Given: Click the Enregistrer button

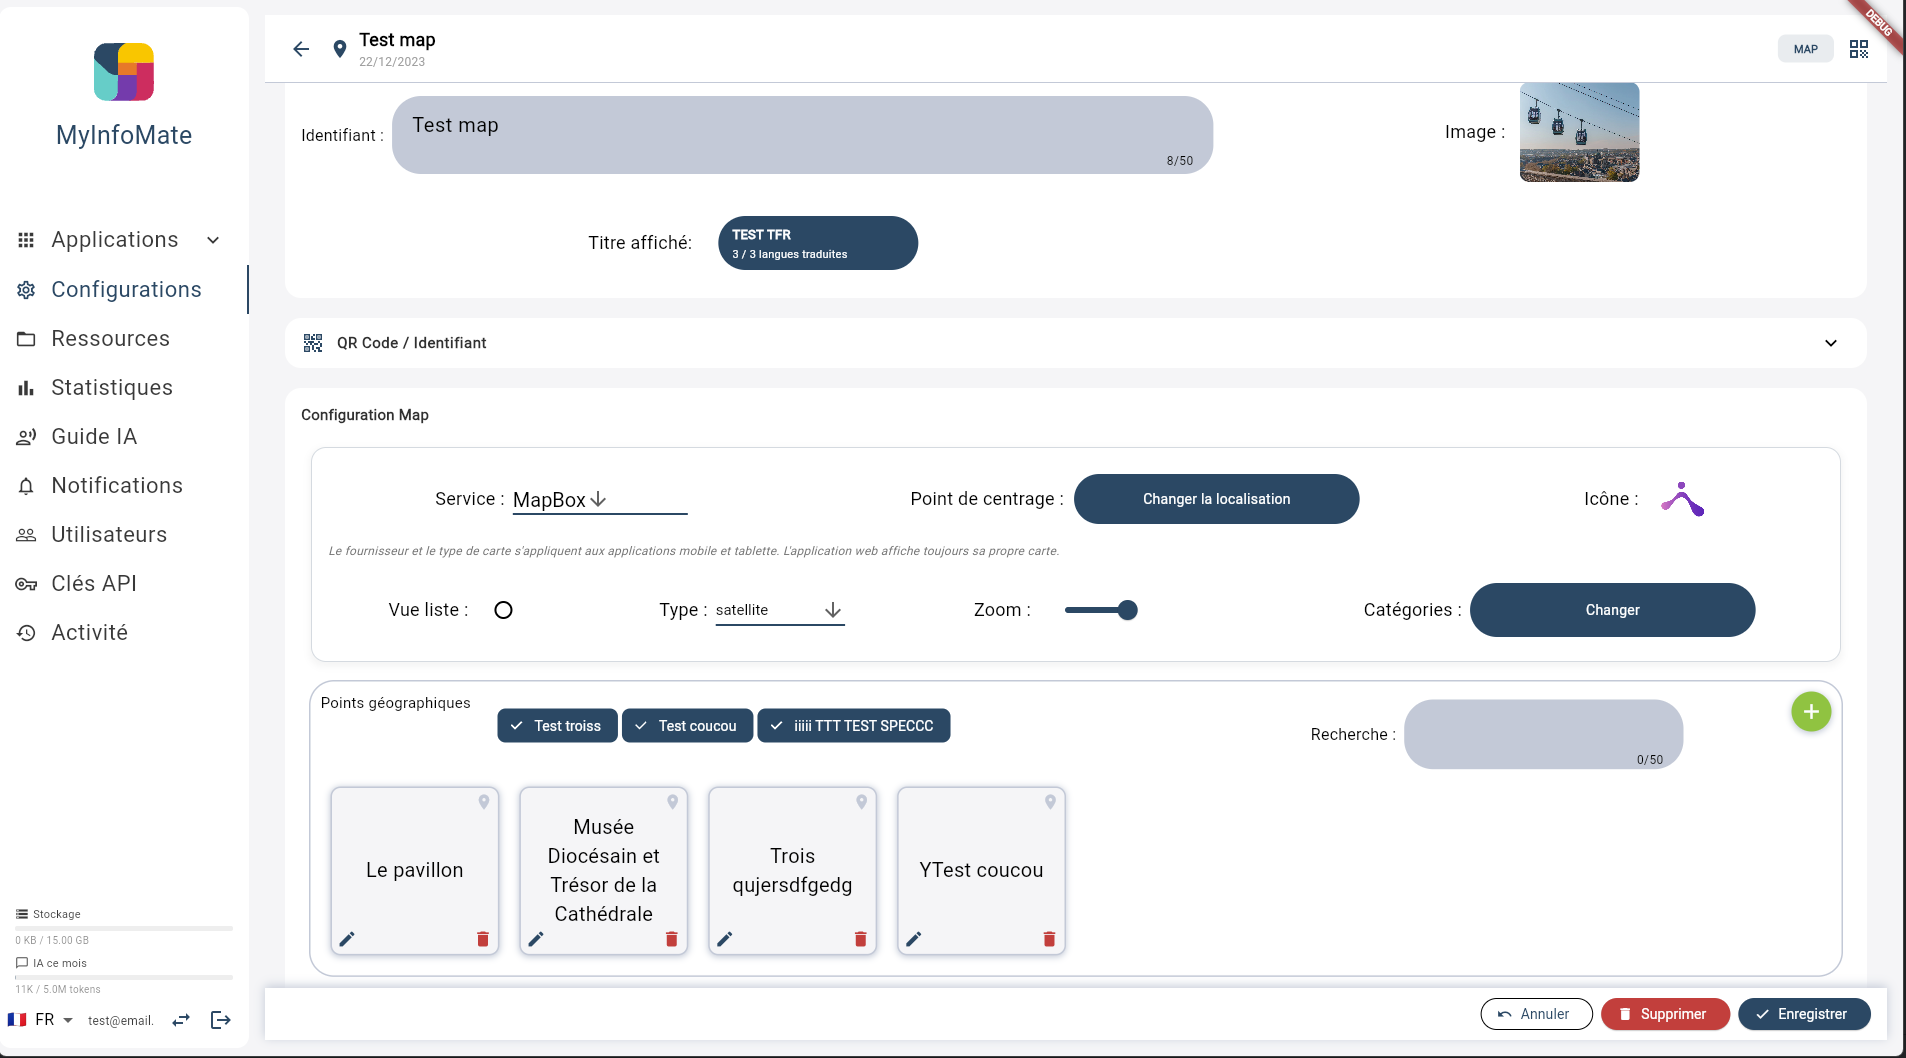Looking at the screenshot, I should [x=1804, y=1014].
